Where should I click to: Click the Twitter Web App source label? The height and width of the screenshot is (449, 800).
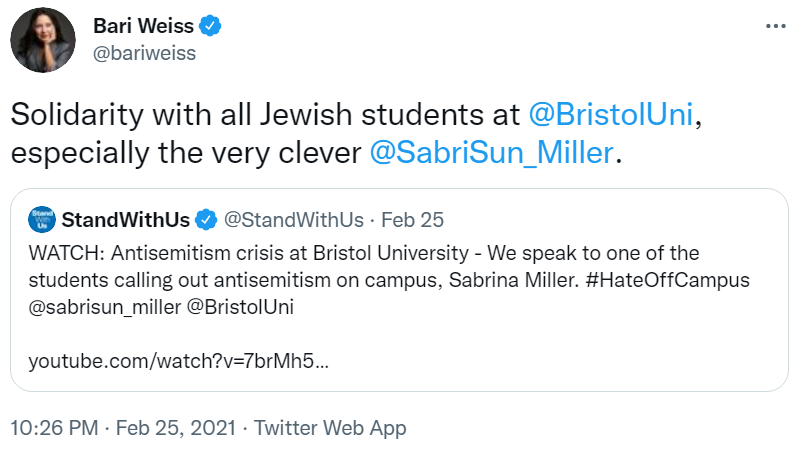point(330,428)
